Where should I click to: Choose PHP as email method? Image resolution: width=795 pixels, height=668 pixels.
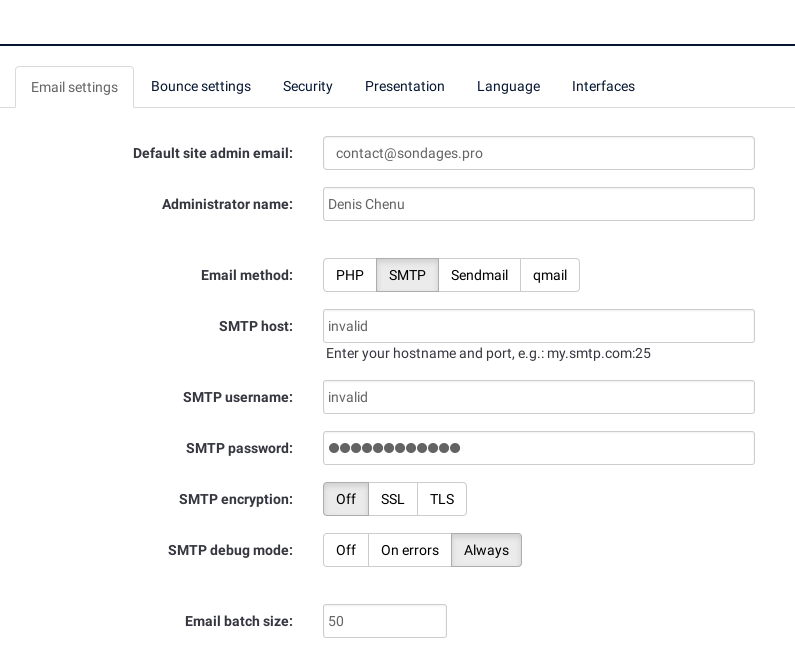click(350, 275)
